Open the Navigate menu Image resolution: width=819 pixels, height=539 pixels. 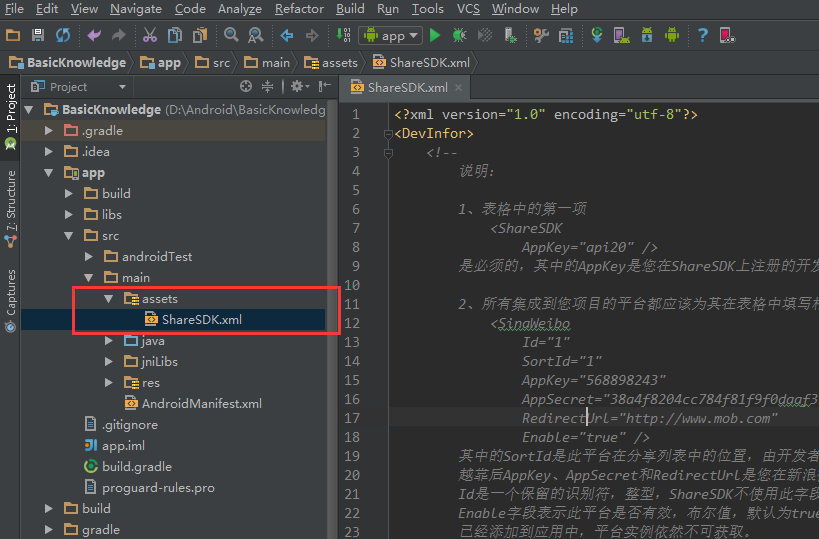coord(136,9)
